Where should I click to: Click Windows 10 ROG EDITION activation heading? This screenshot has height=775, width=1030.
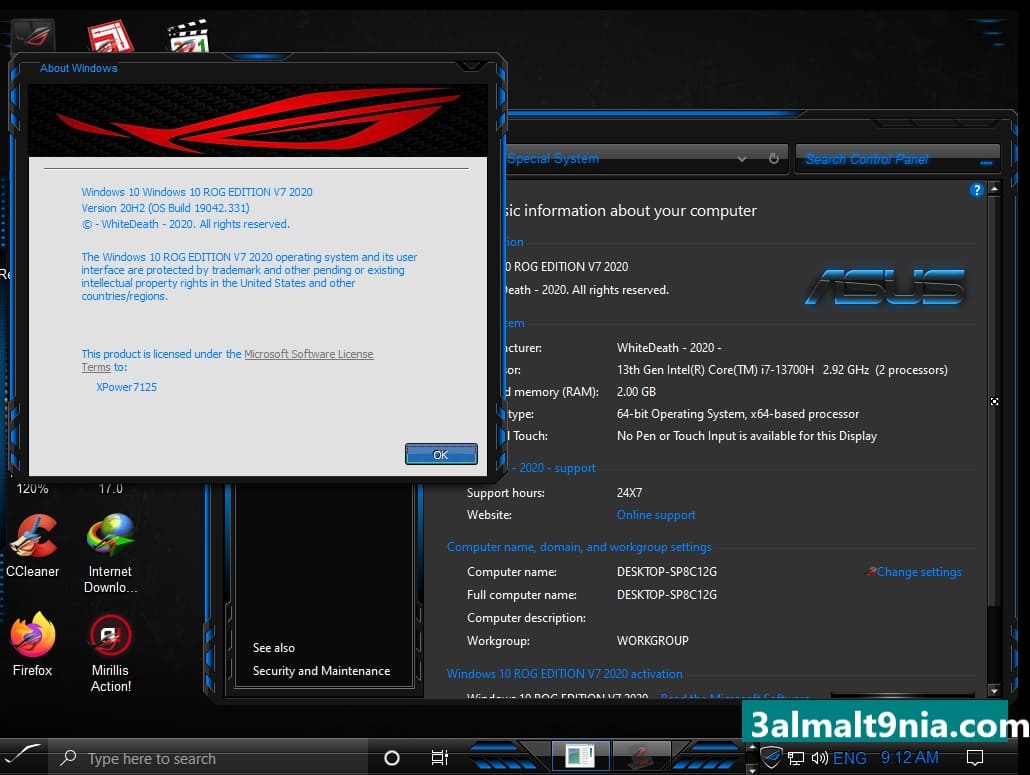pyautogui.click(x=564, y=674)
